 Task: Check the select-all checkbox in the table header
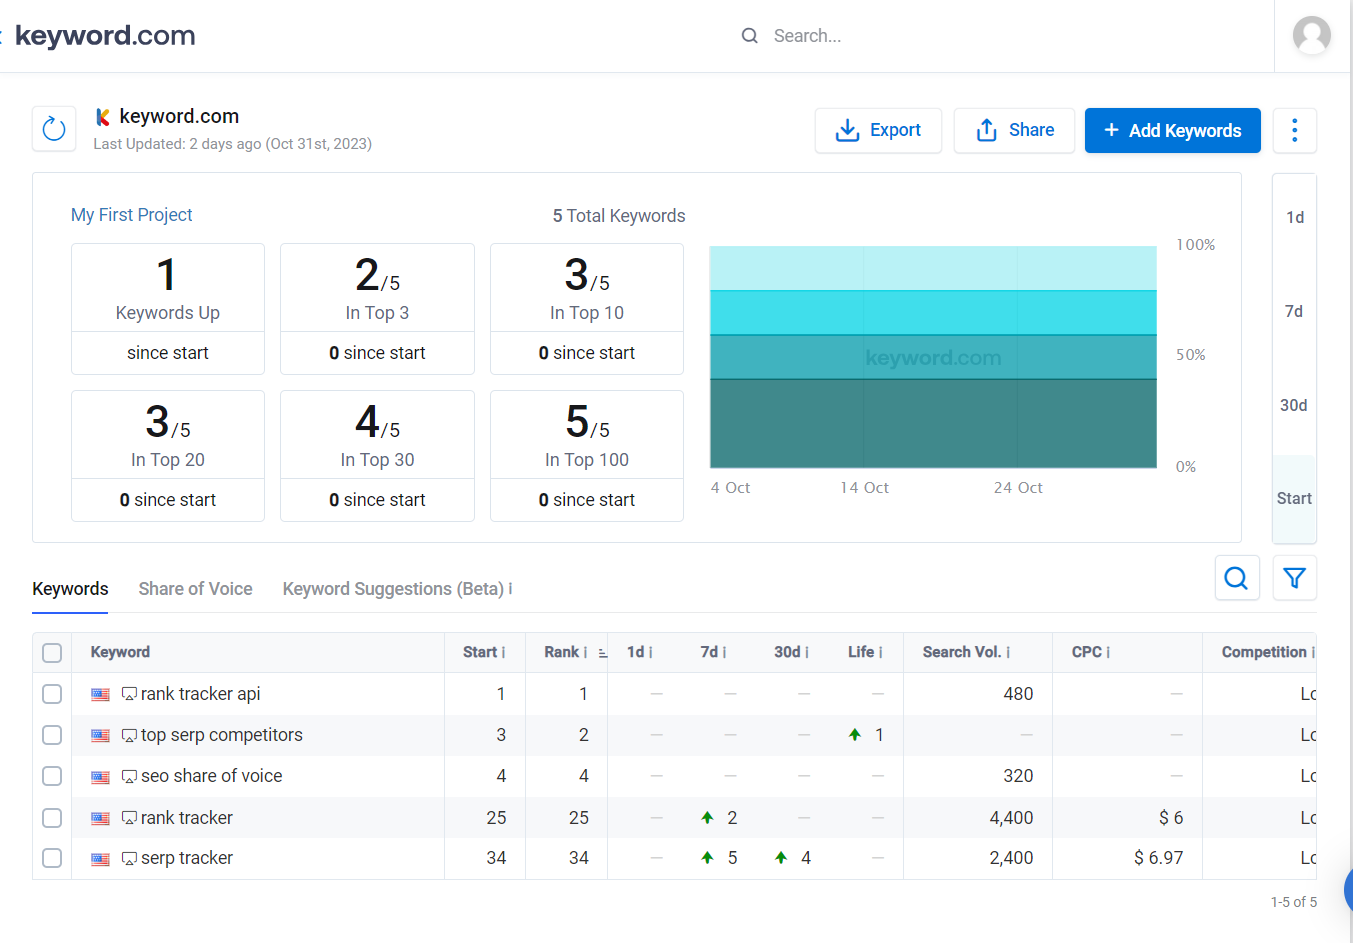52,652
